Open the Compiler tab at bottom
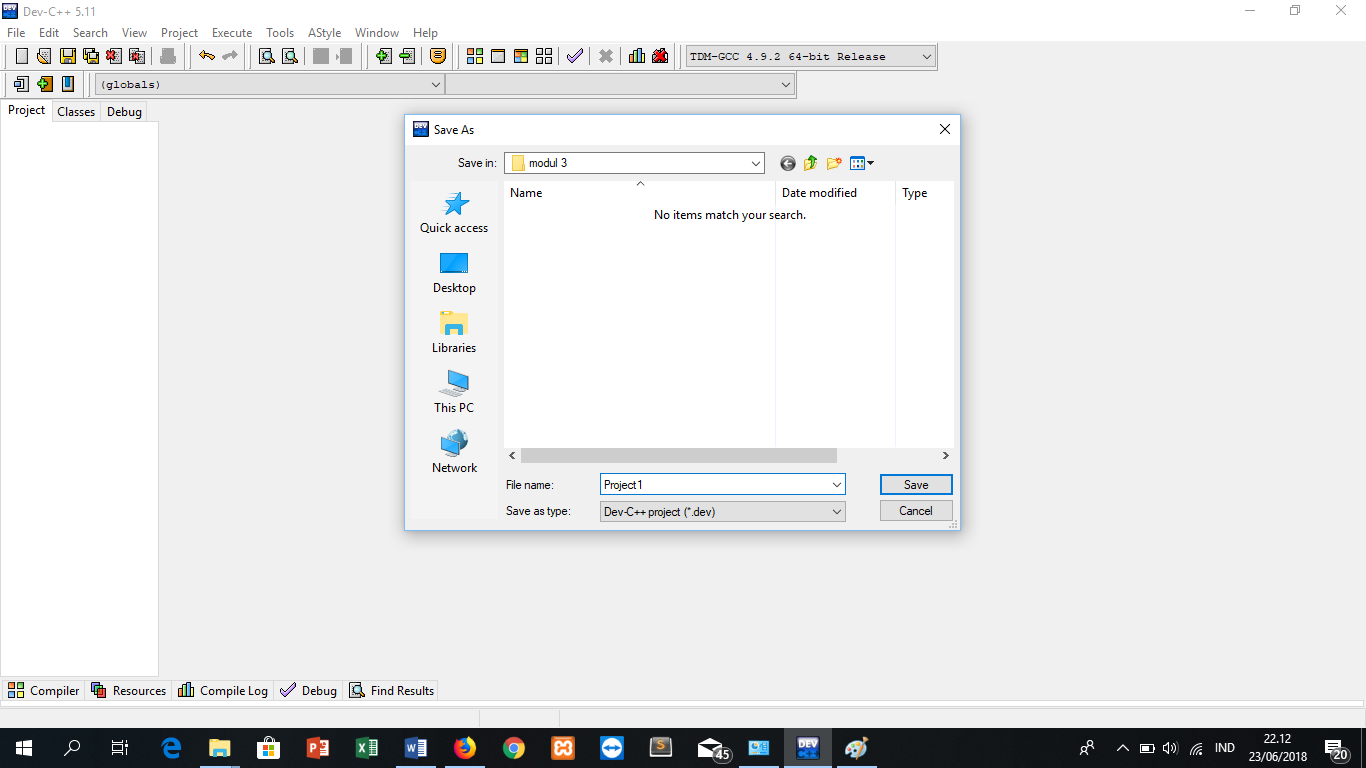This screenshot has width=1366, height=768. [x=44, y=690]
